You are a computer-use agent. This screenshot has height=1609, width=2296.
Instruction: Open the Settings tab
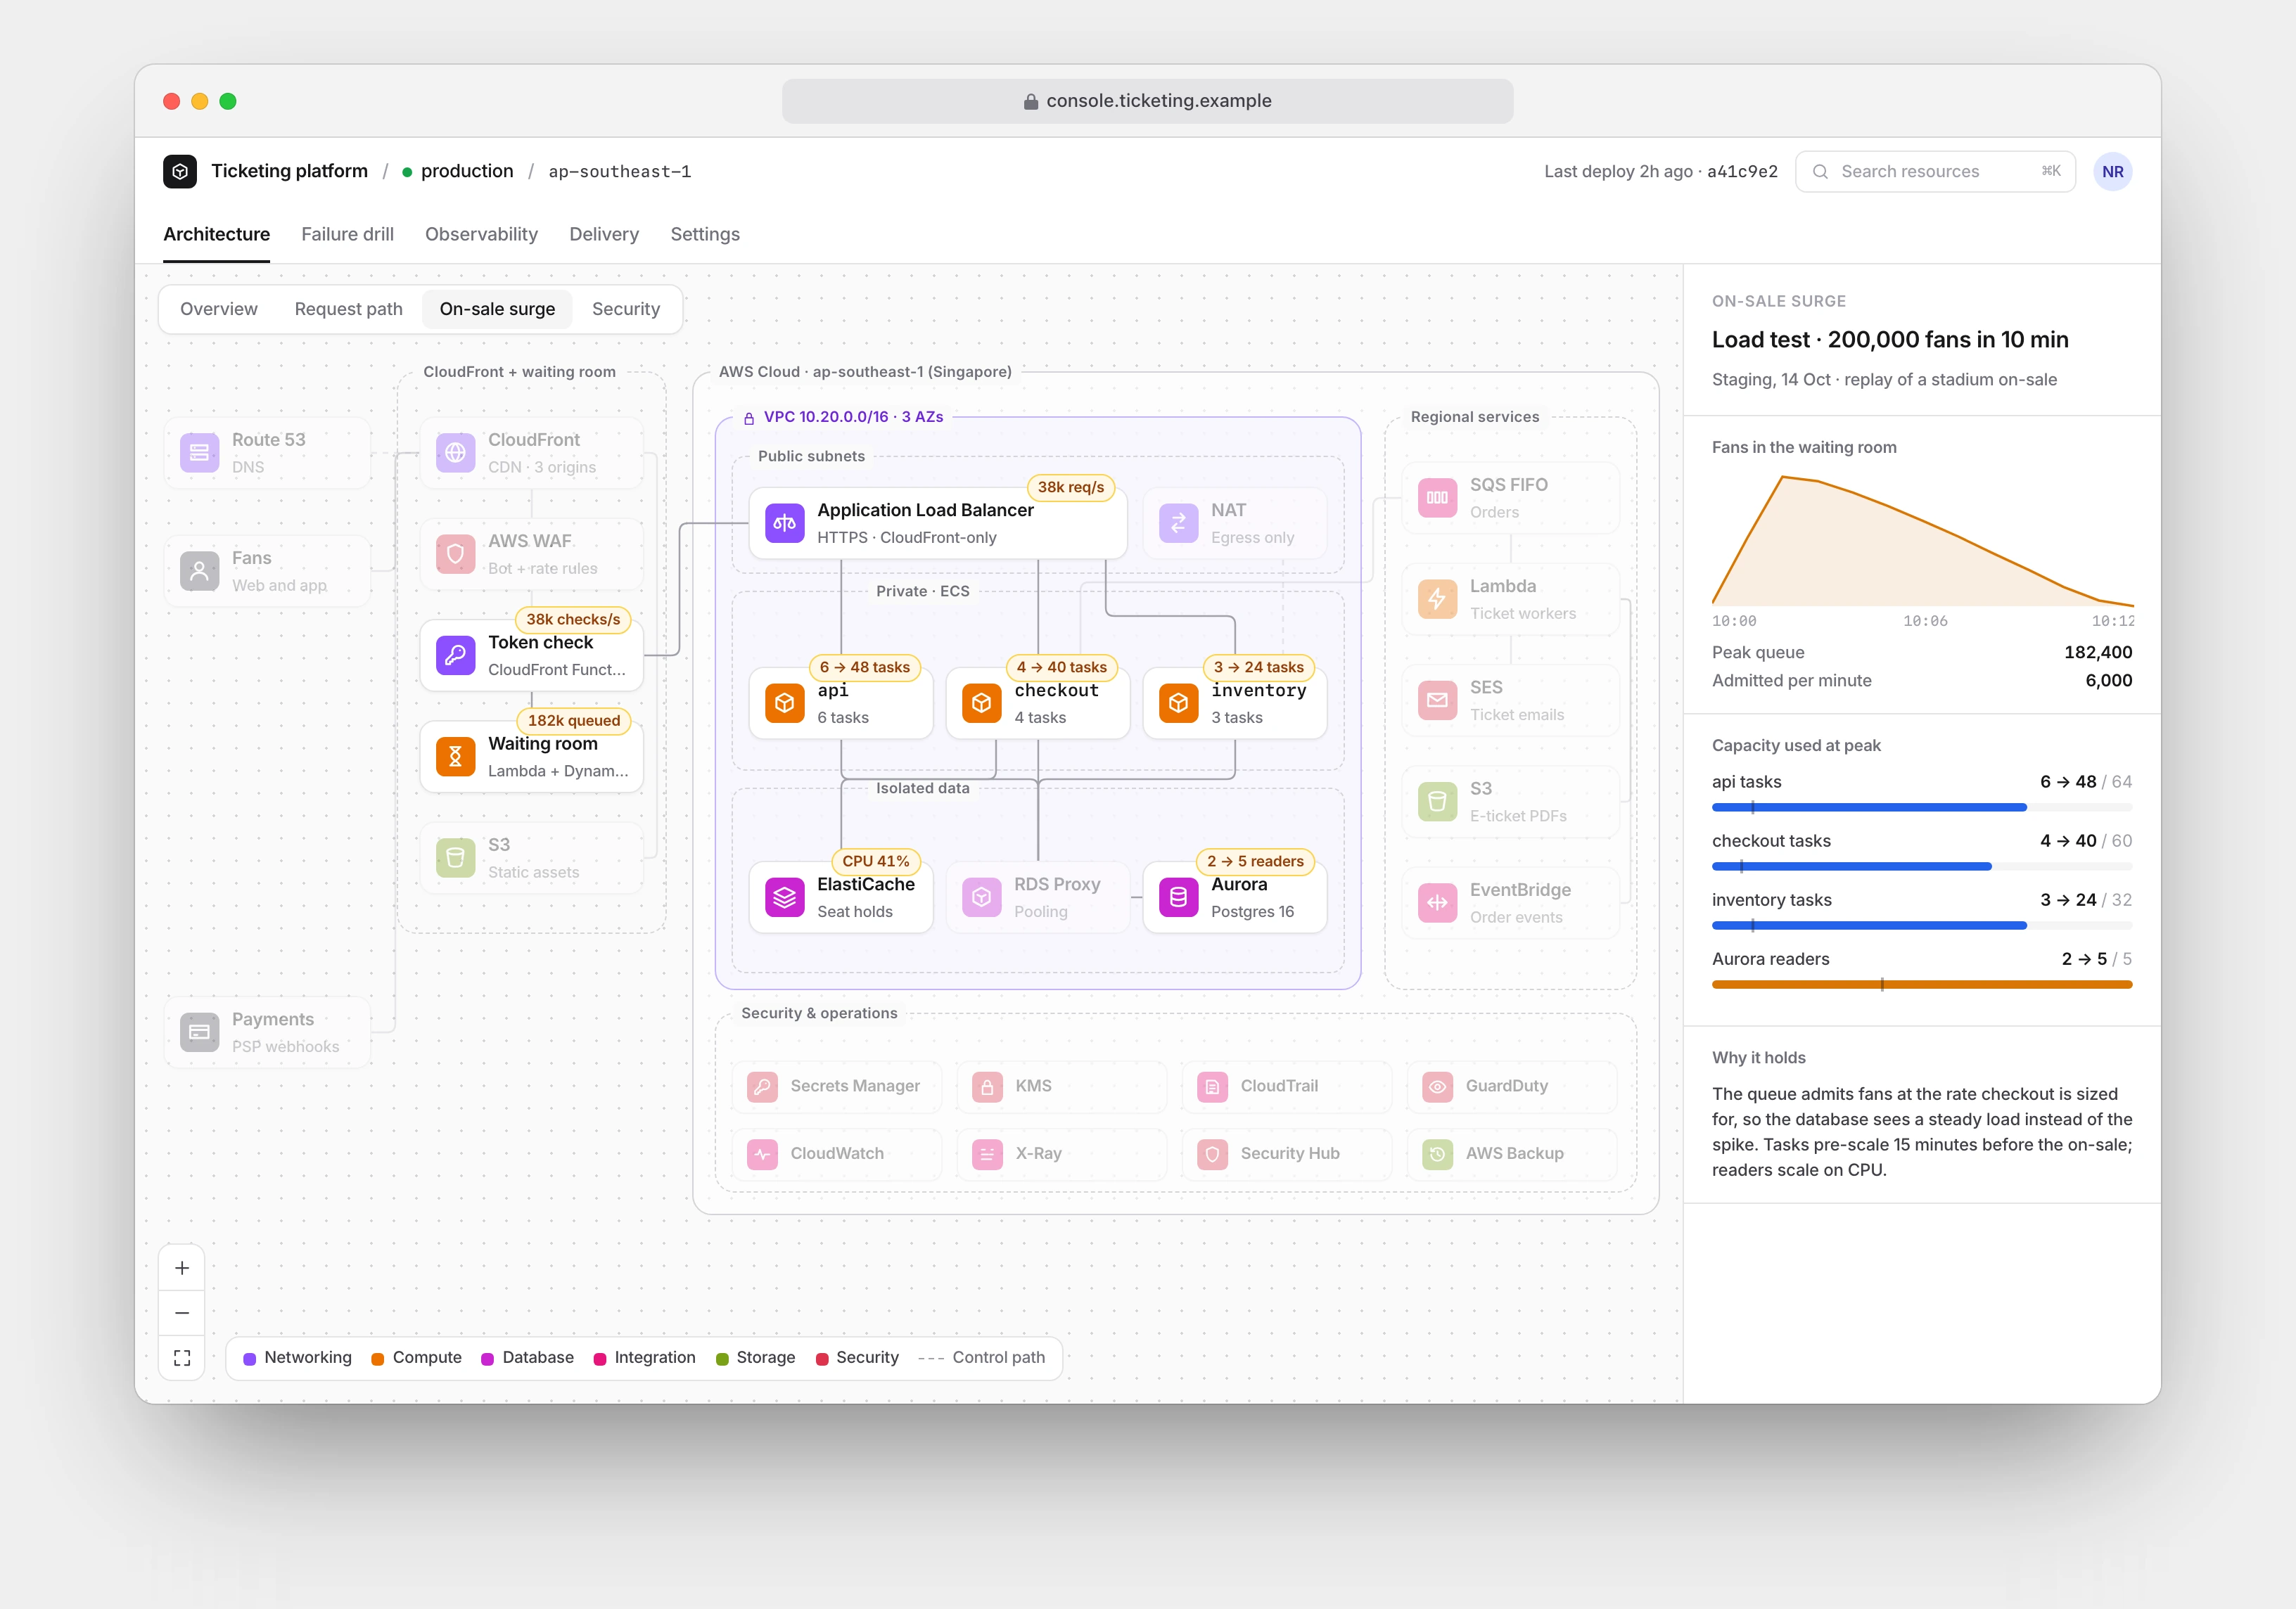705,234
